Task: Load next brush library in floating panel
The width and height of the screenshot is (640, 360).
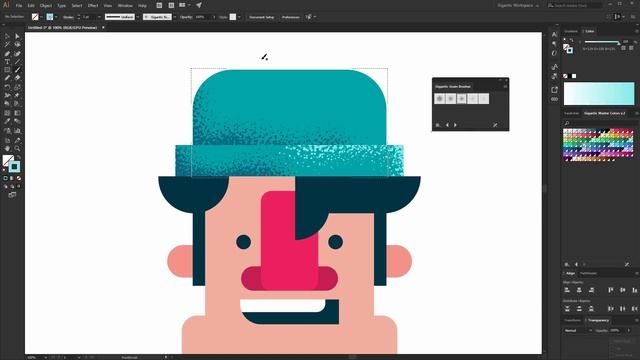Action: pos(456,125)
